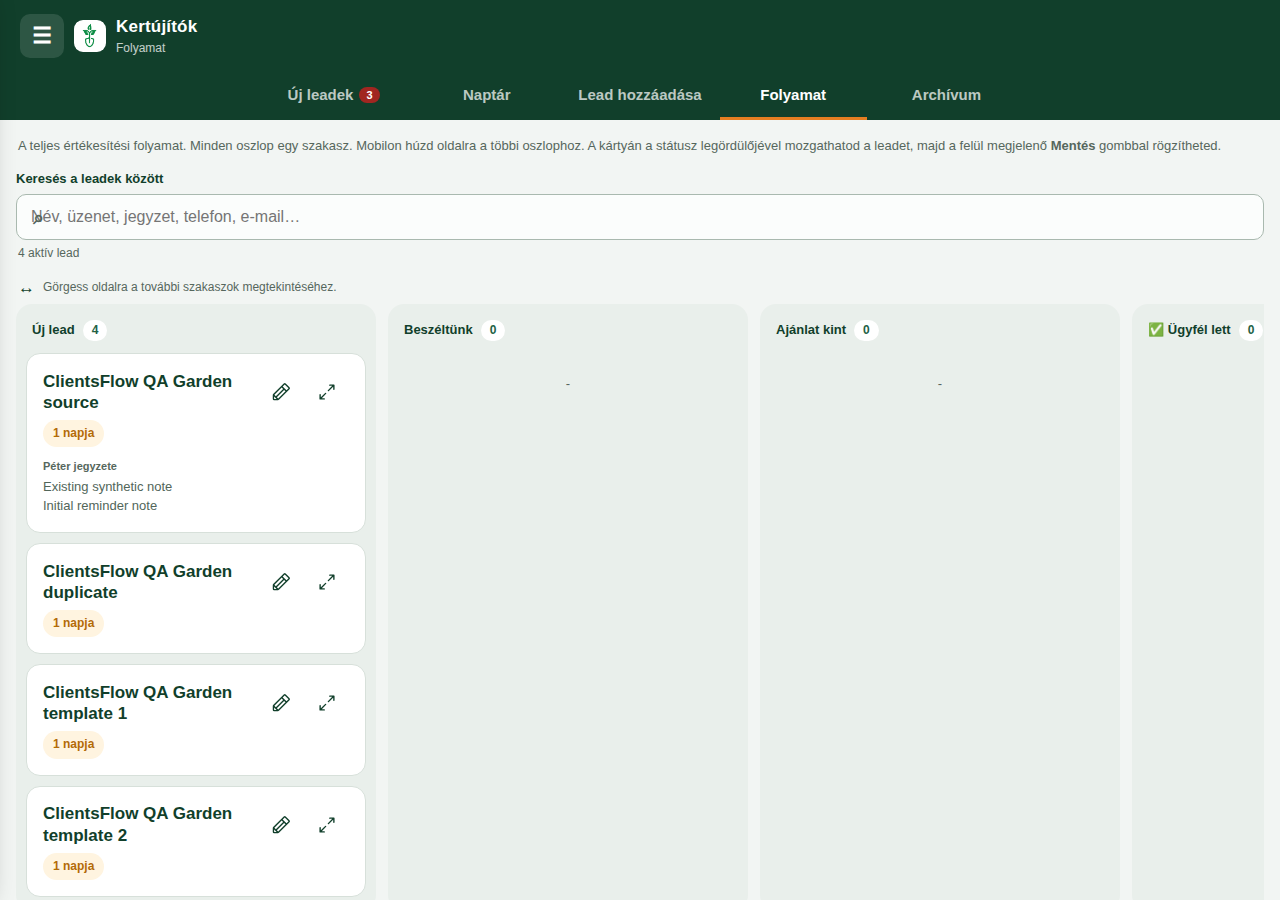Expand the ClientsFlow QA Garden duplicate card
Image resolution: width=1280 pixels, height=900 pixels.
pos(327,582)
